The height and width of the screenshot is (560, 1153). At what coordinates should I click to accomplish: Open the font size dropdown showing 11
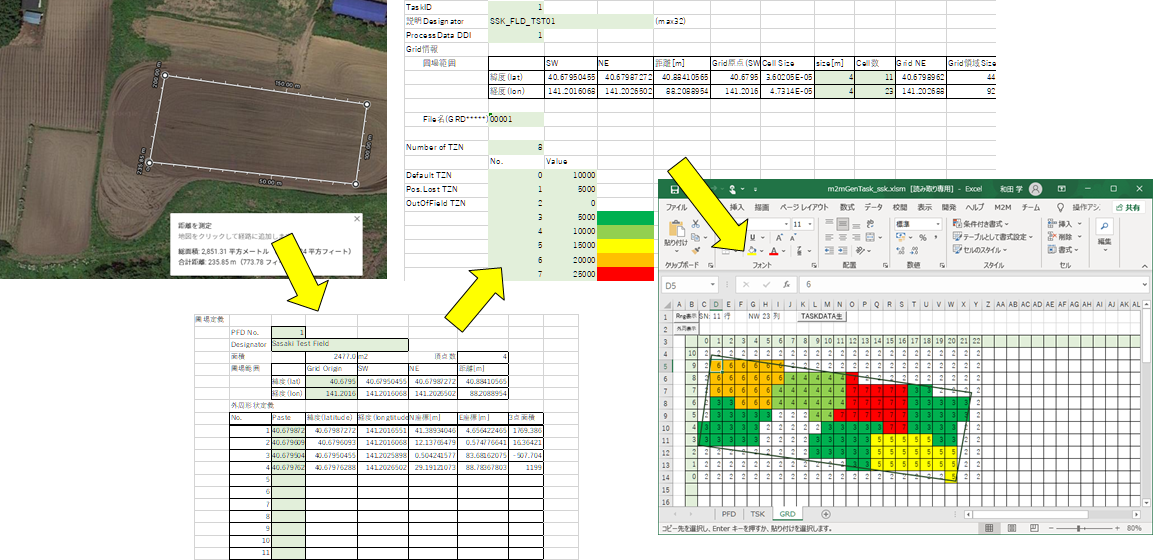pos(810,225)
